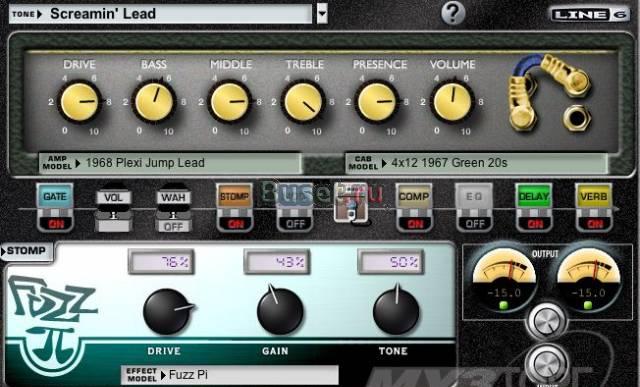Select the amp icon in the signal chain

pyautogui.click(x=351, y=204)
